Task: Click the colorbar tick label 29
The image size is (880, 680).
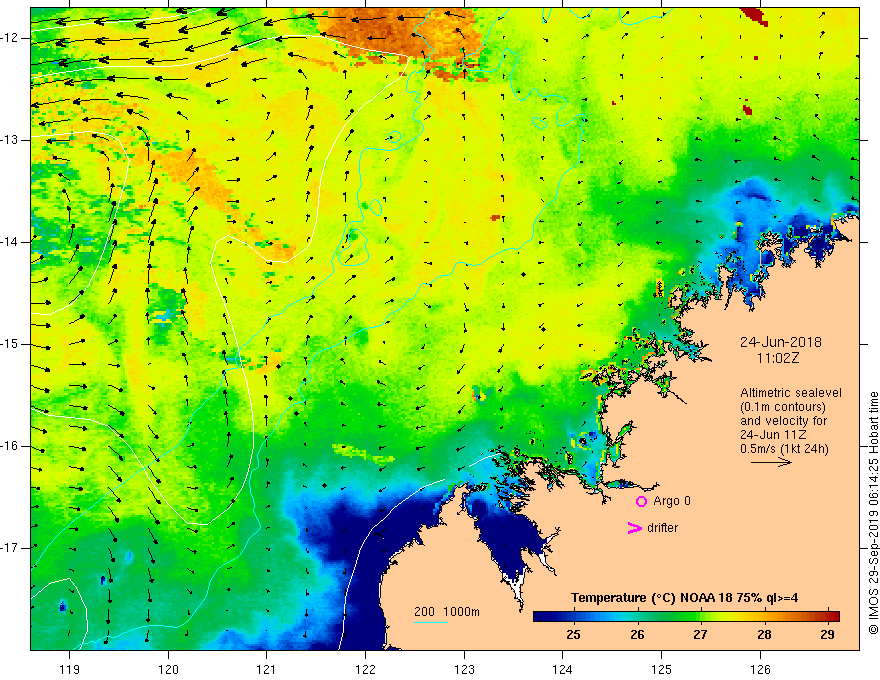Action: (x=827, y=635)
